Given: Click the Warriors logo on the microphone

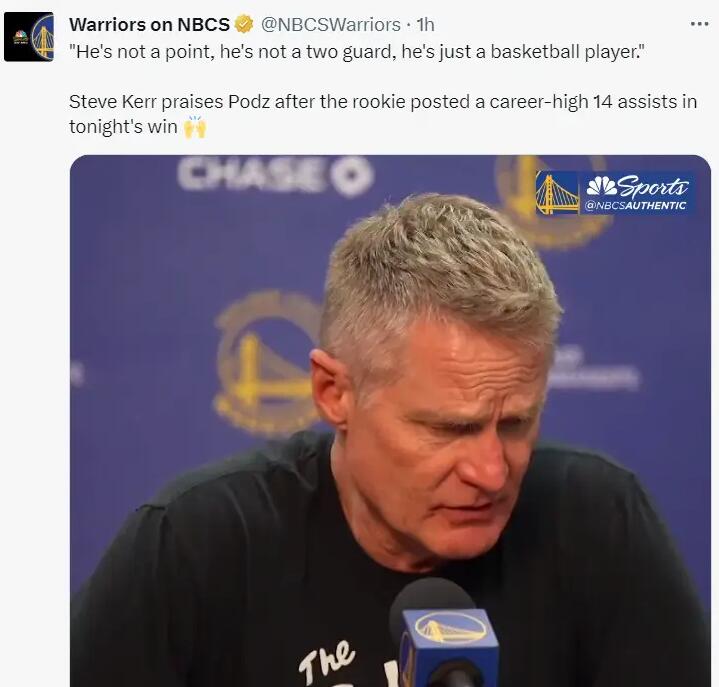Looking at the screenshot, I should (x=450, y=629).
